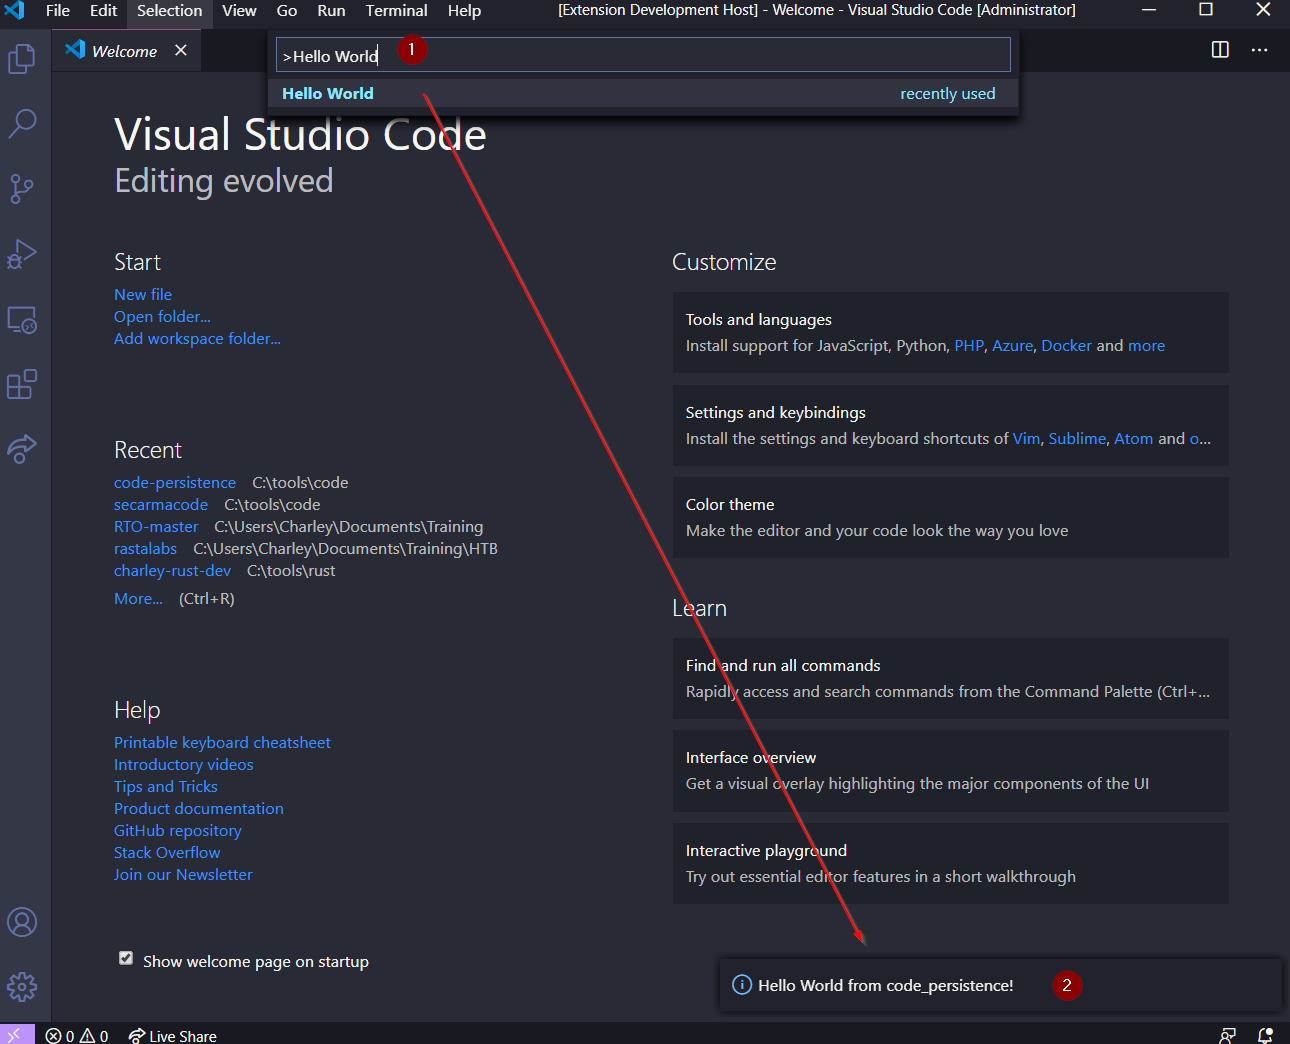The width and height of the screenshot is (1290, 1044).
Task: Open Introductory videos link
Action: pos(184,765)
